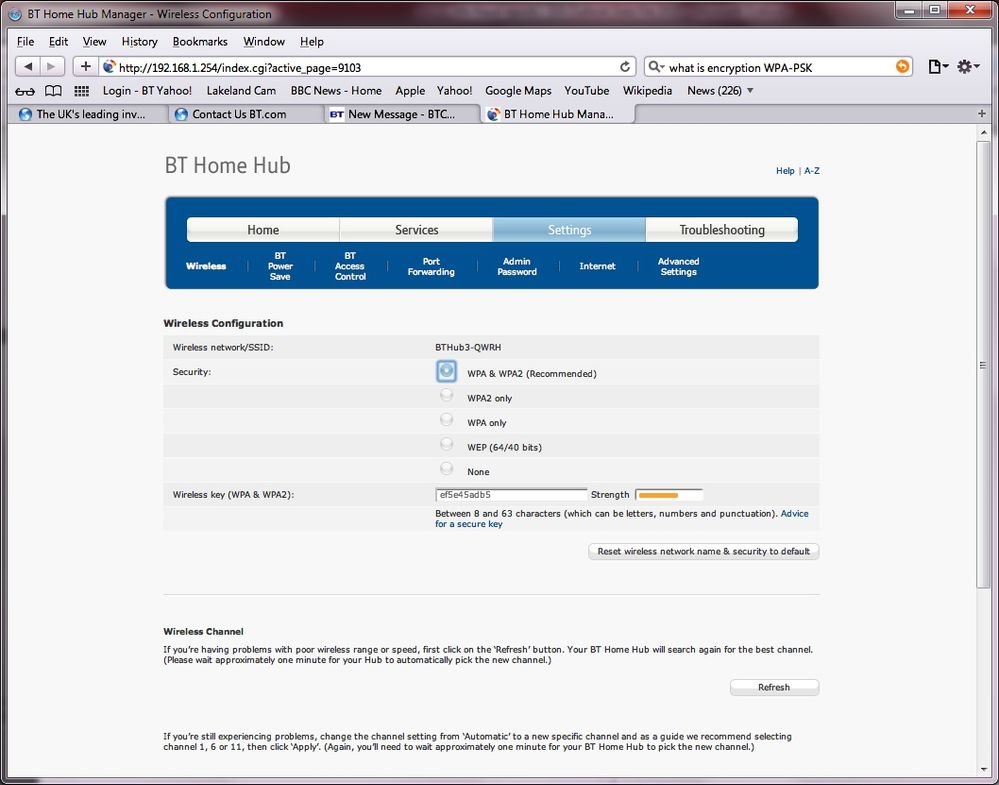Open the Hub Help link

(x=785, y=171)
